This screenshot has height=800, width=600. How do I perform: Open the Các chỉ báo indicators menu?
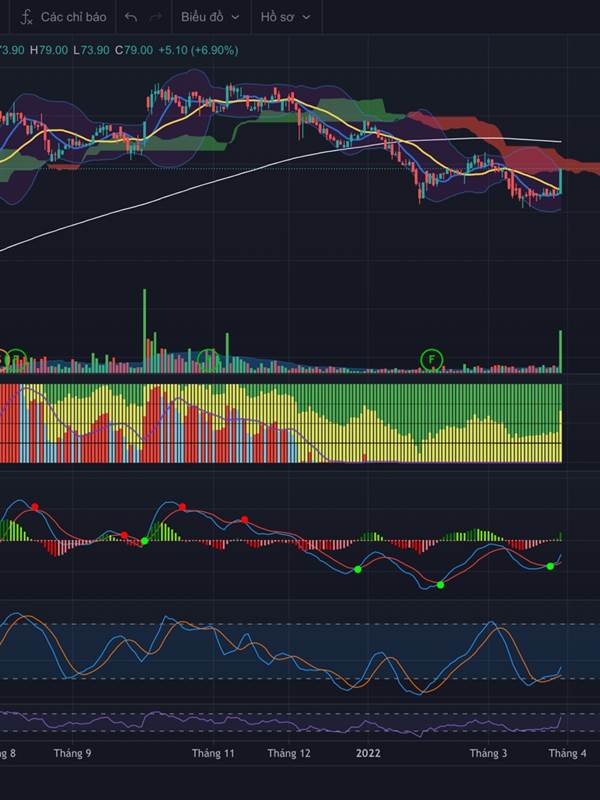point(63,17)
